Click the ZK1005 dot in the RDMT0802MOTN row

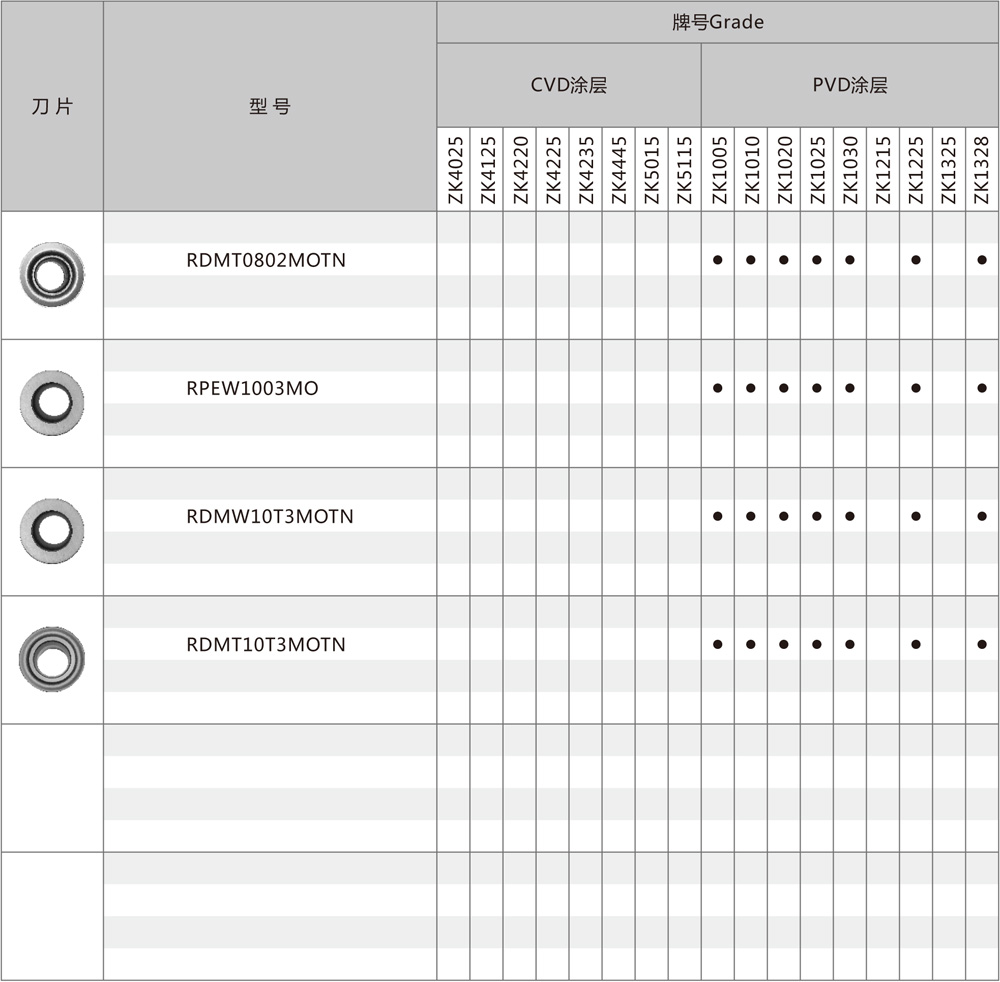click(717, 260)
